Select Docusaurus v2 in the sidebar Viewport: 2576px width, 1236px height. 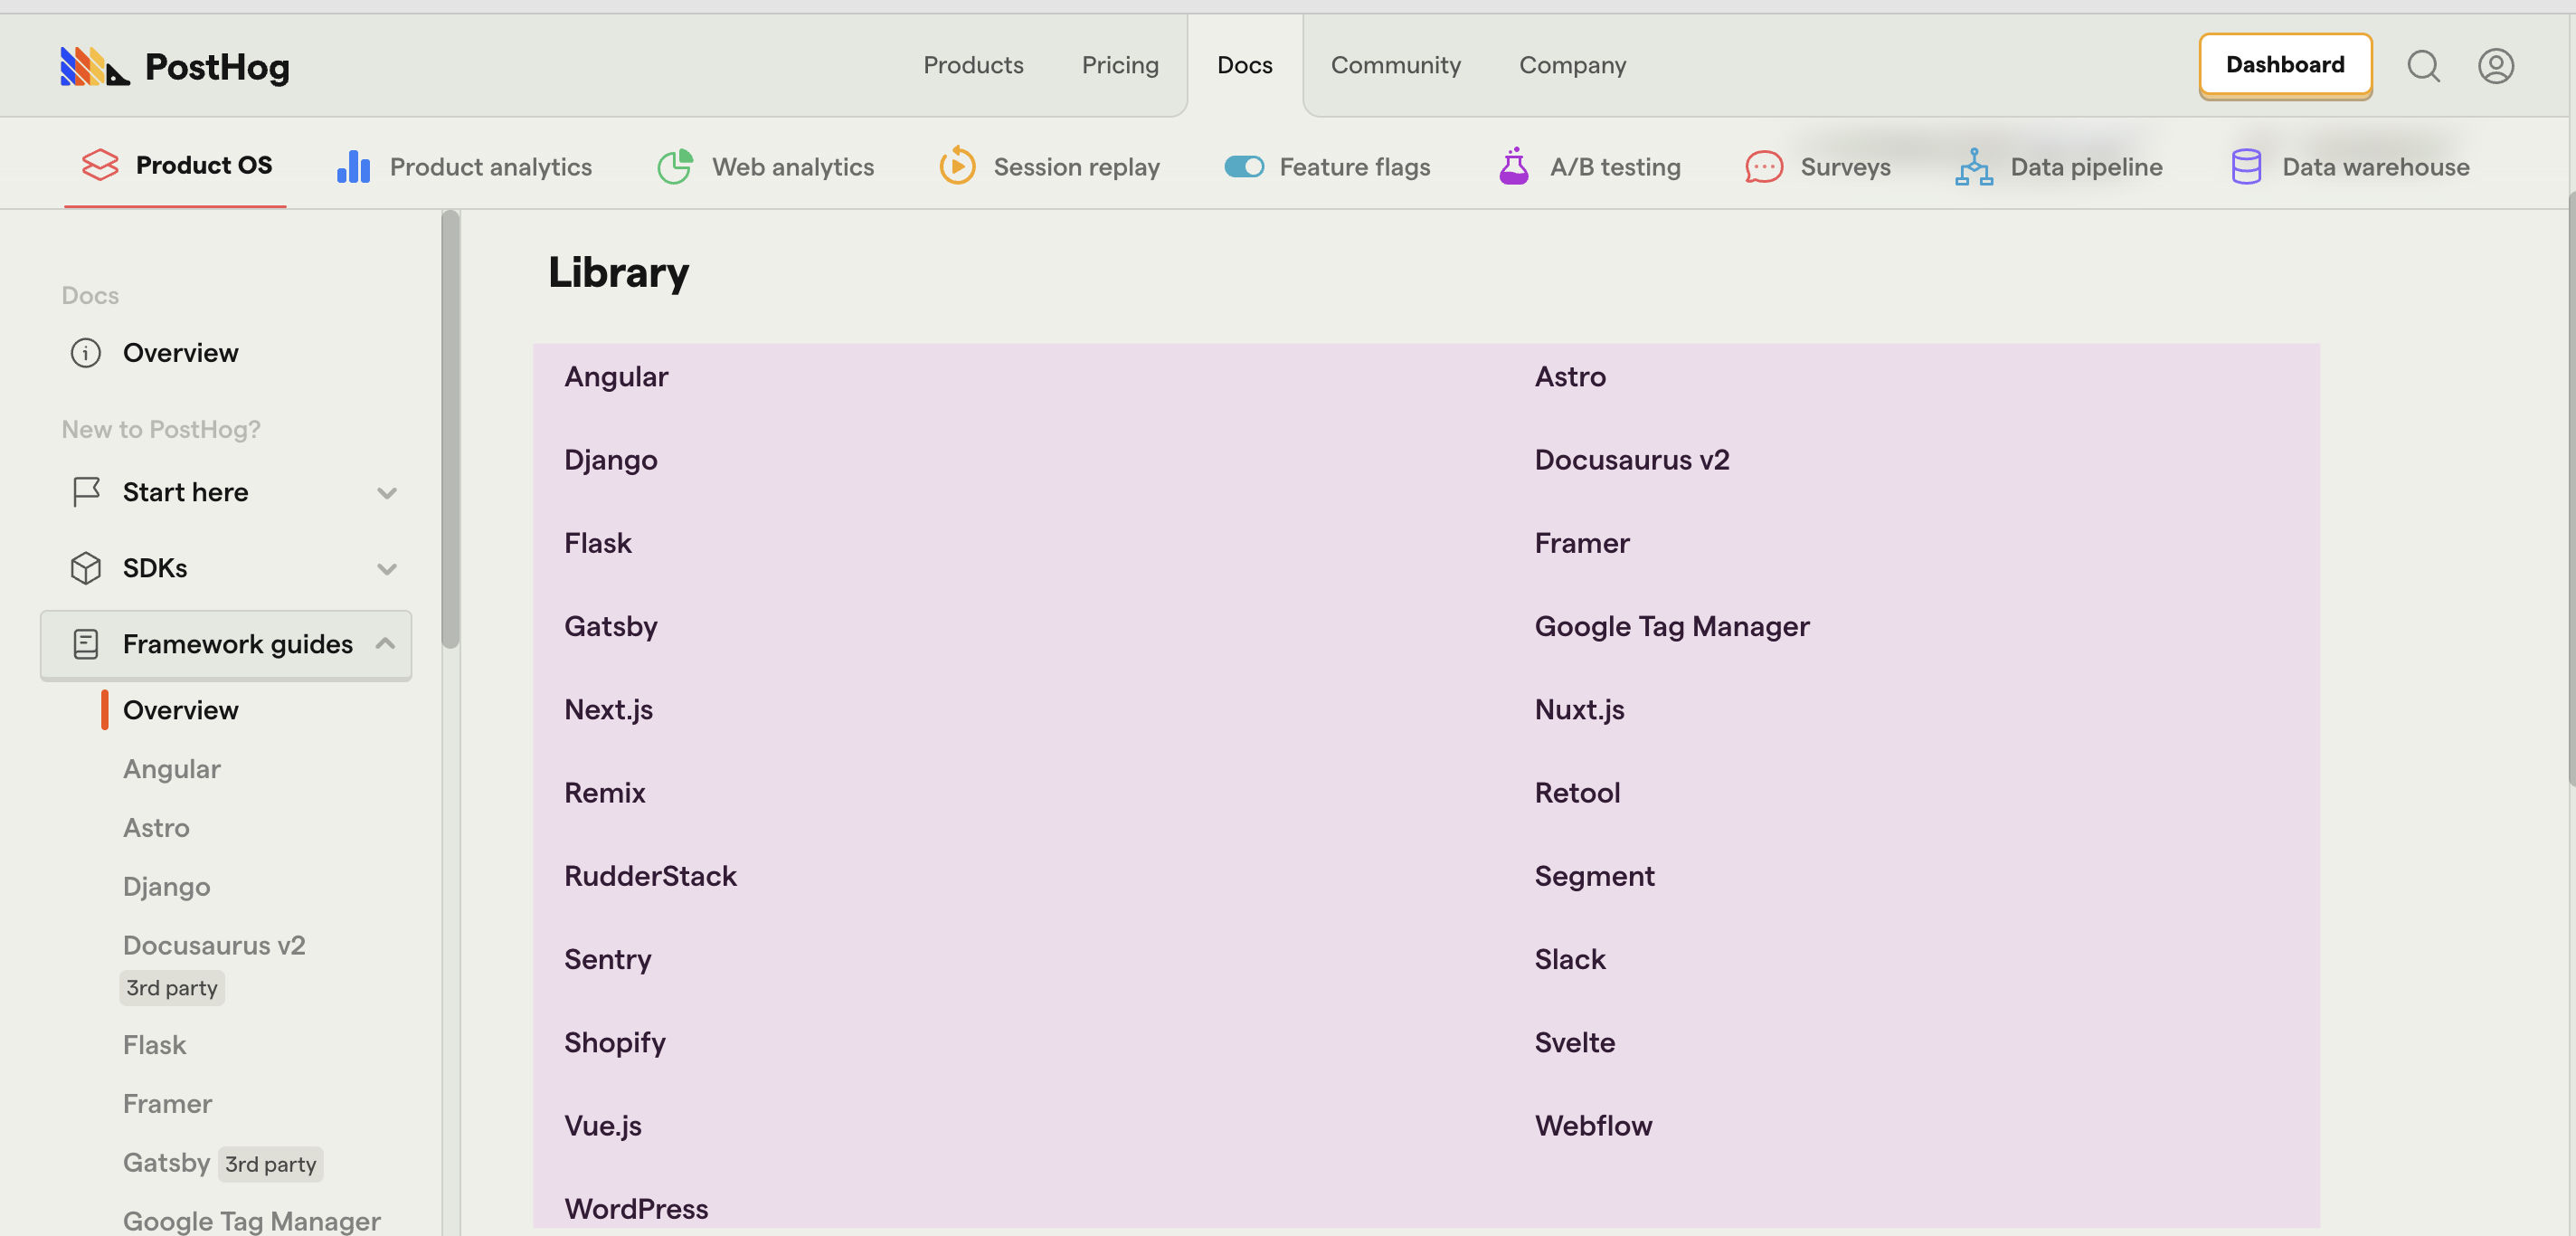click(x=214, y=945)
